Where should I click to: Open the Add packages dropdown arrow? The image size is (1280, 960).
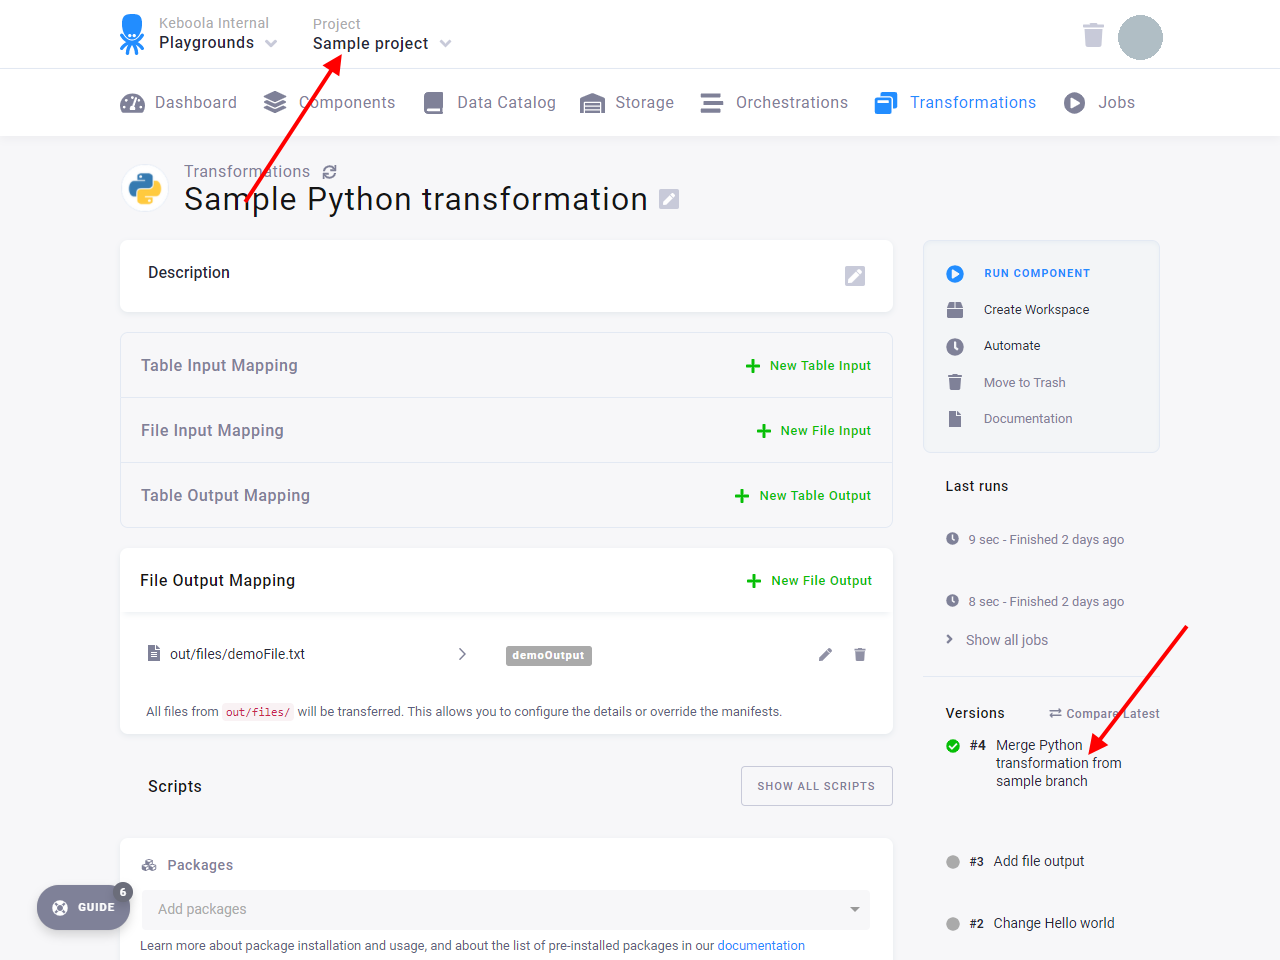coord(855,909)
